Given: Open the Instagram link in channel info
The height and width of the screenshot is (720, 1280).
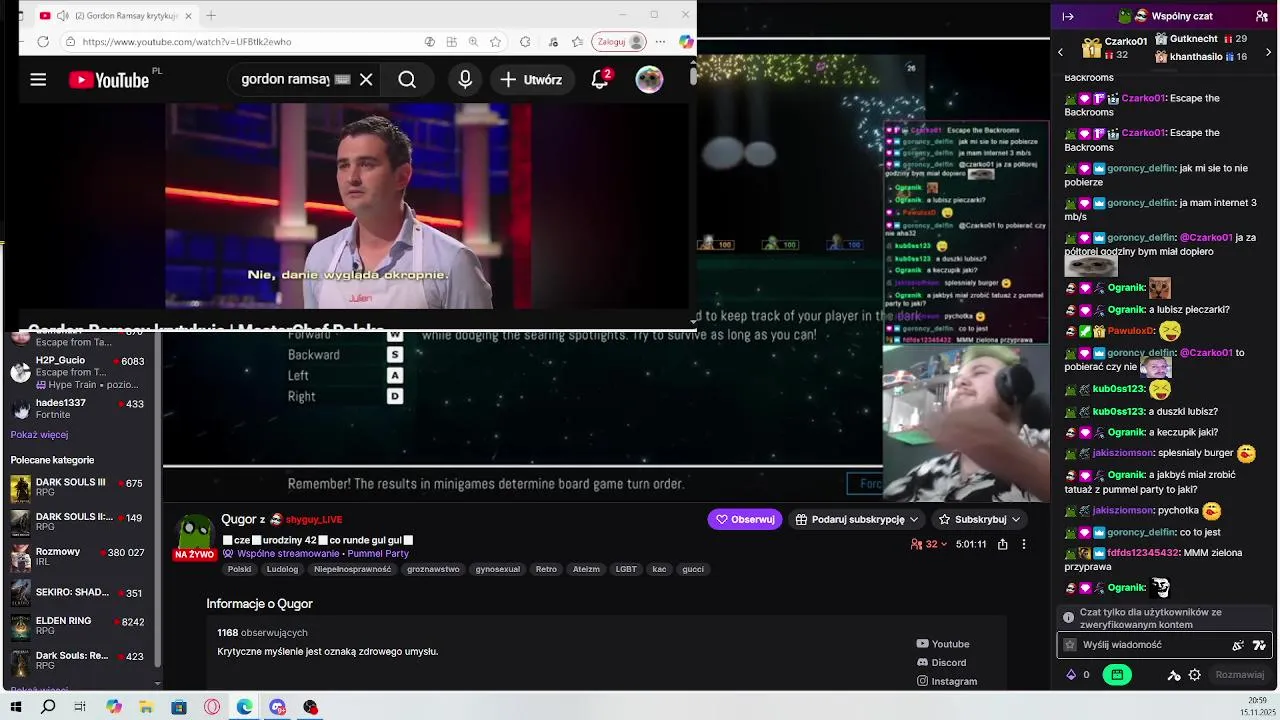Looking at the screenshot, I should [947, 681].
